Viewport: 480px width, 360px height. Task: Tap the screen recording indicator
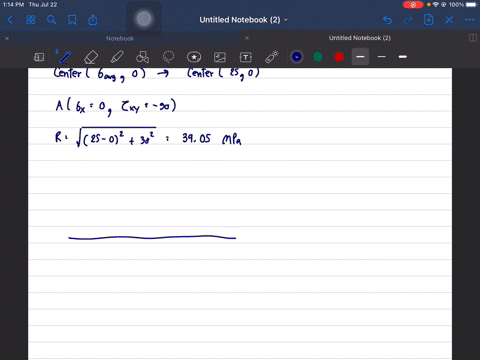(x=413, y=5)
